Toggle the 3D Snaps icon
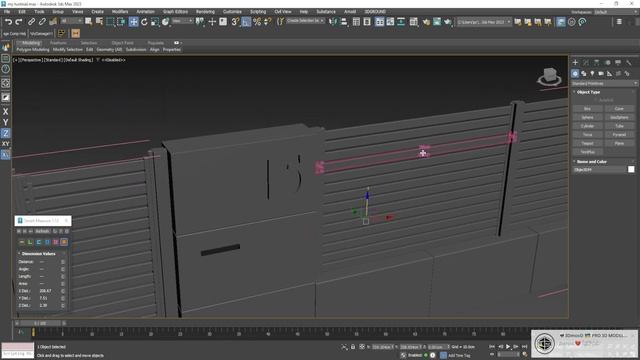The width and height of the screenshot is (640, 360). [x=236, y=22]
